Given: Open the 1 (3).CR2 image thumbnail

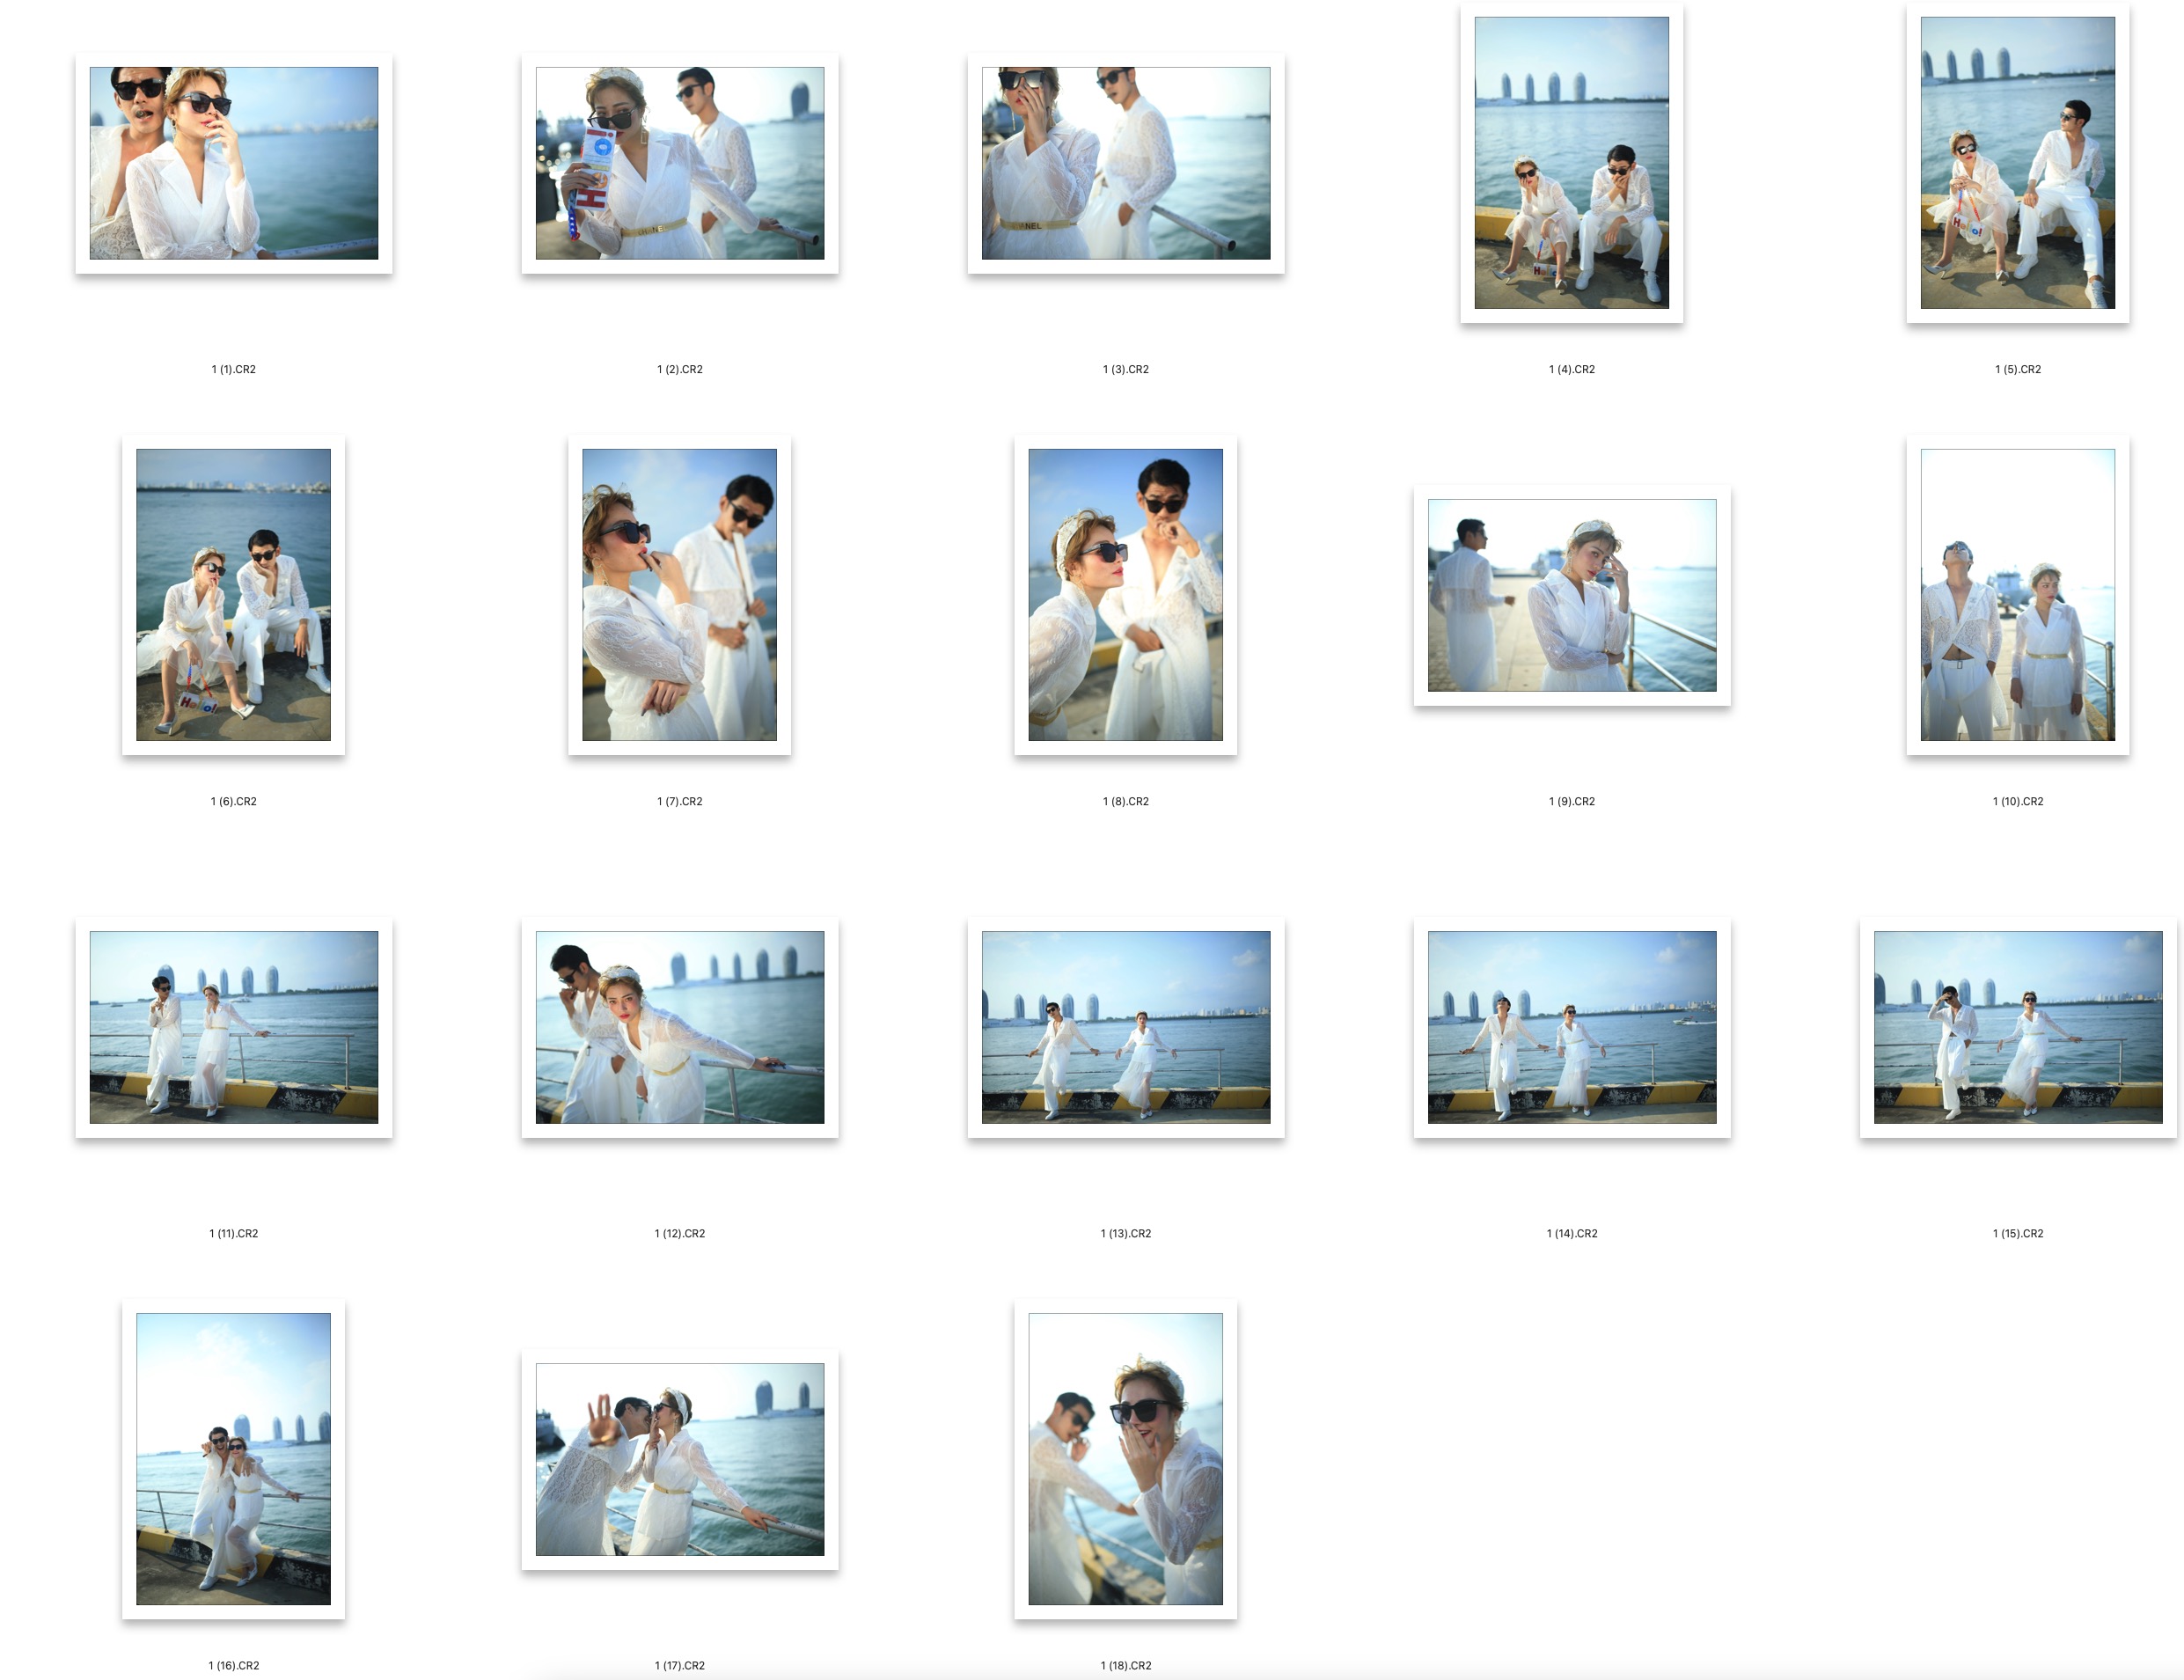Looking at the screenshot, I should (1125, 163).
